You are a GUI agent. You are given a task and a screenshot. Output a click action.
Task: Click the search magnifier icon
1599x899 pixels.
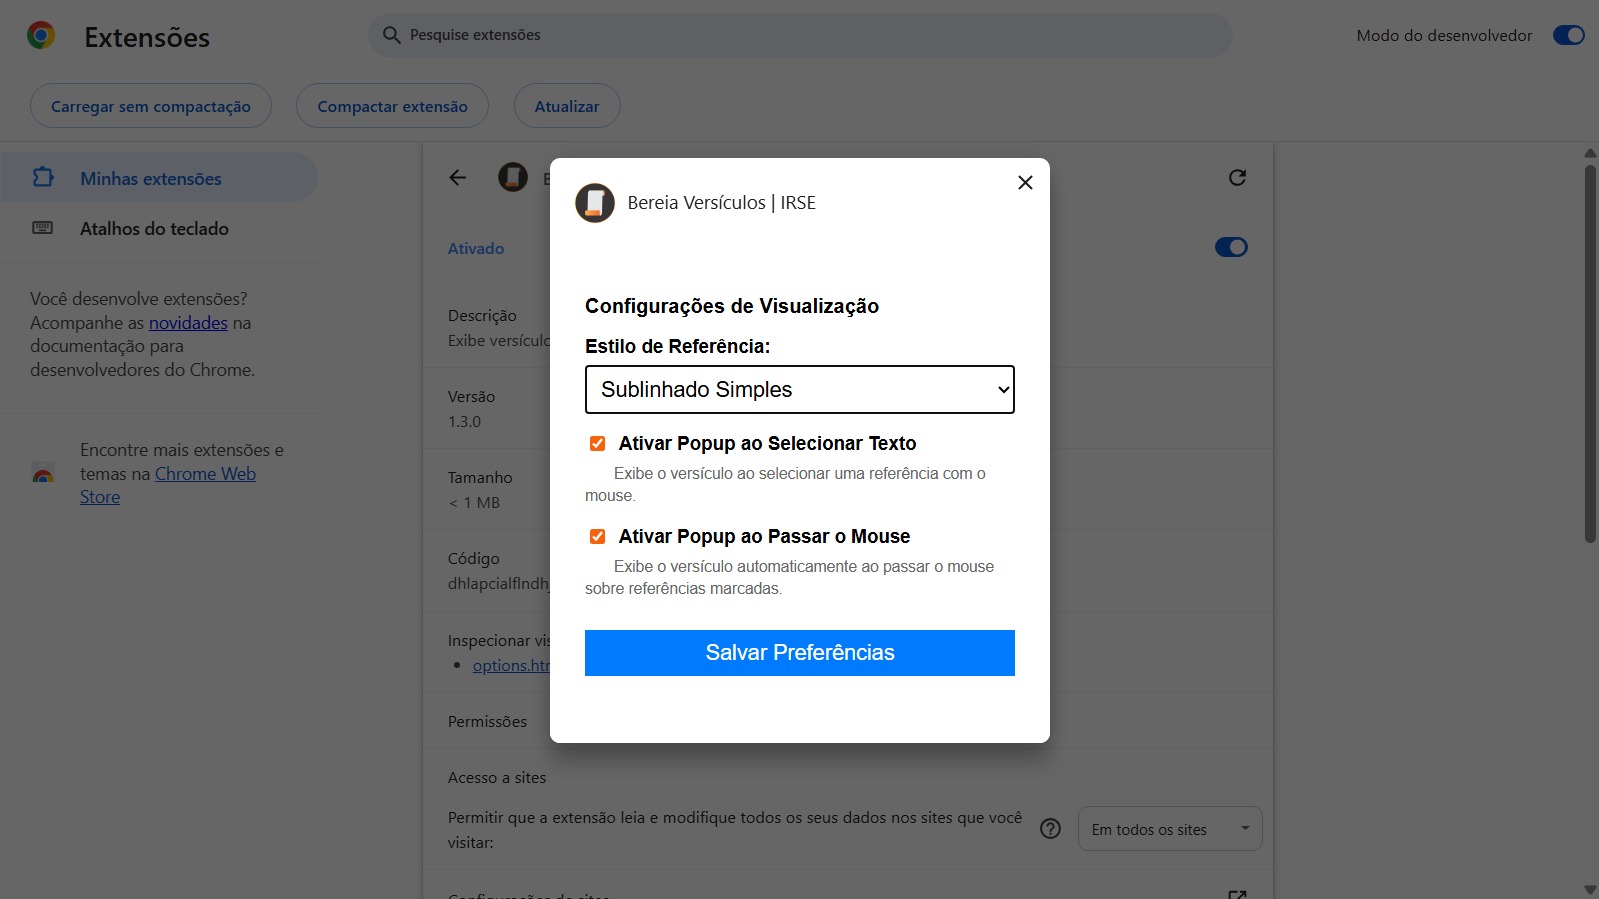(391, 35)
